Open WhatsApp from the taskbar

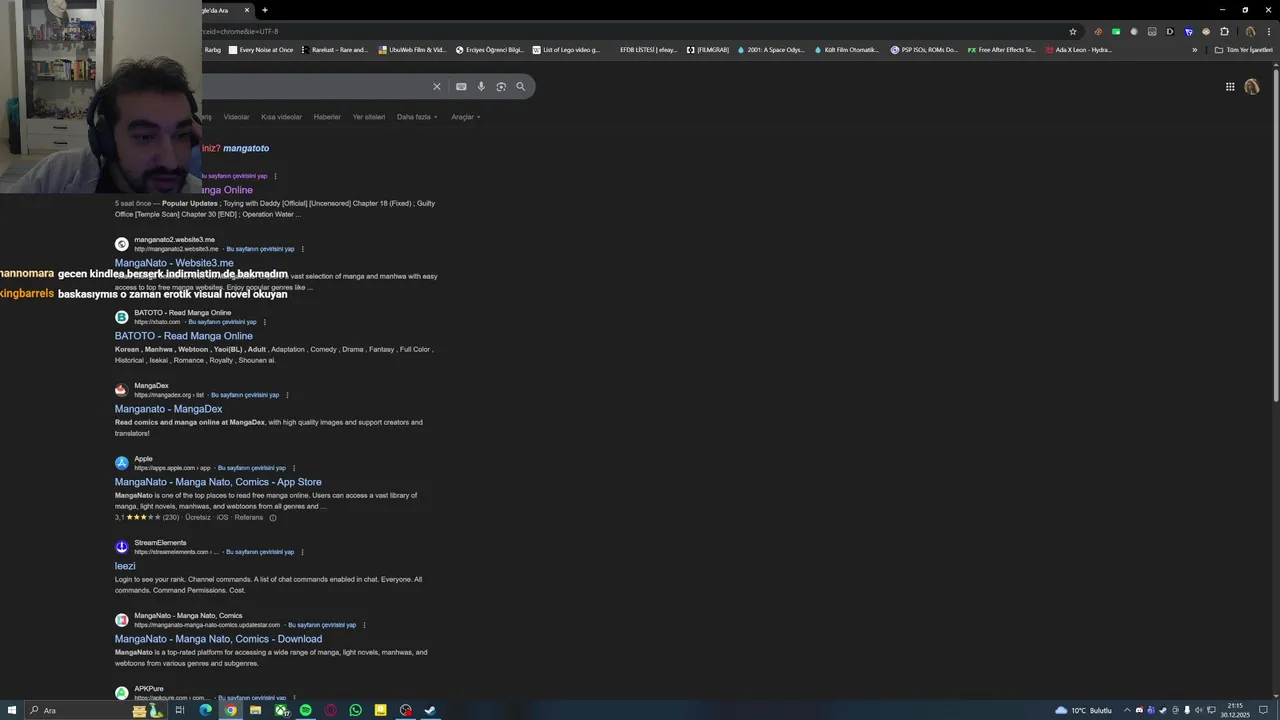(355, 710)
